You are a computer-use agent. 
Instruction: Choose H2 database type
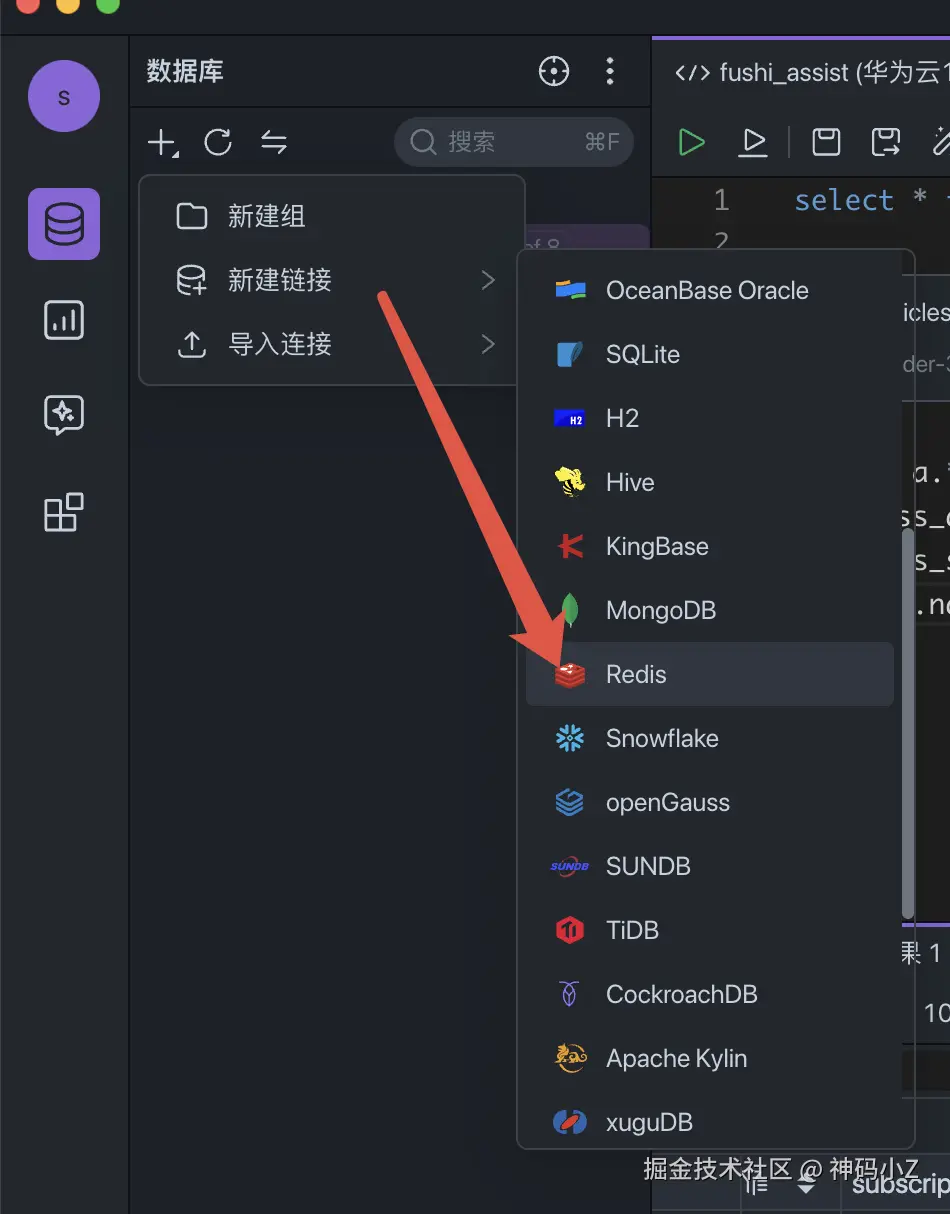(710, 418)
